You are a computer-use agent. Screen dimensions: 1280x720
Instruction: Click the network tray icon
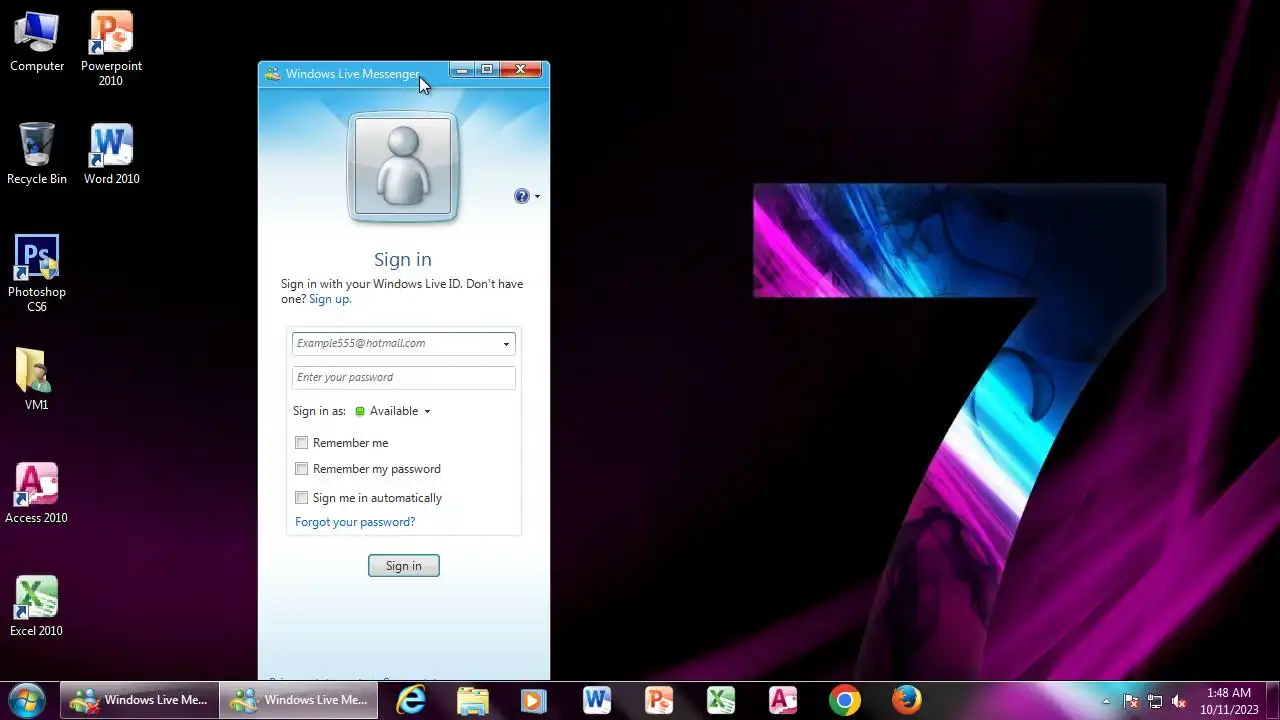[1155, 701]
